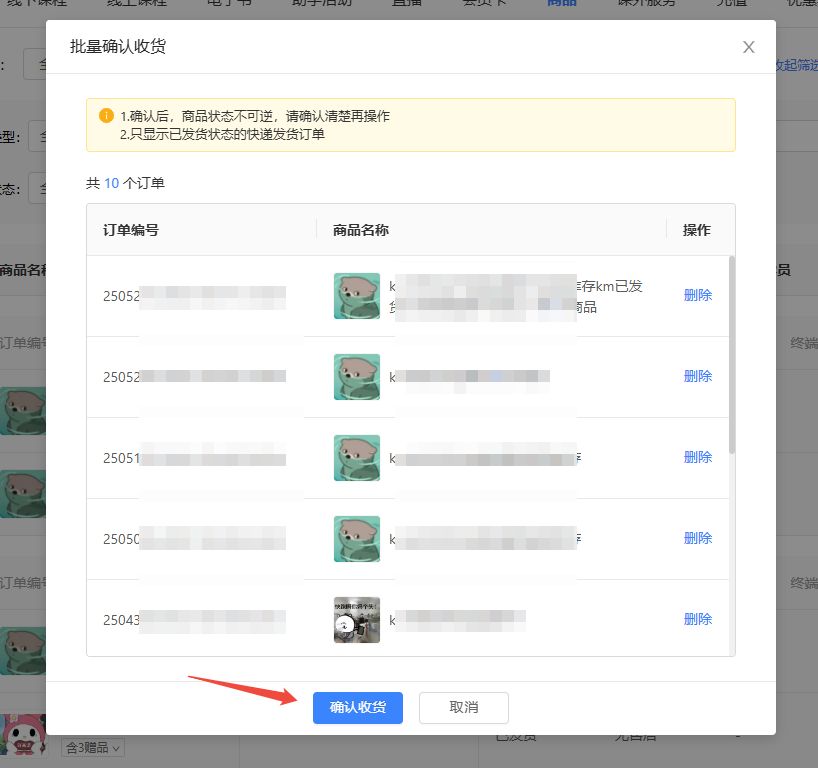Click the orange warning info icon
The image size is (818, 768).
click(106, 116)
